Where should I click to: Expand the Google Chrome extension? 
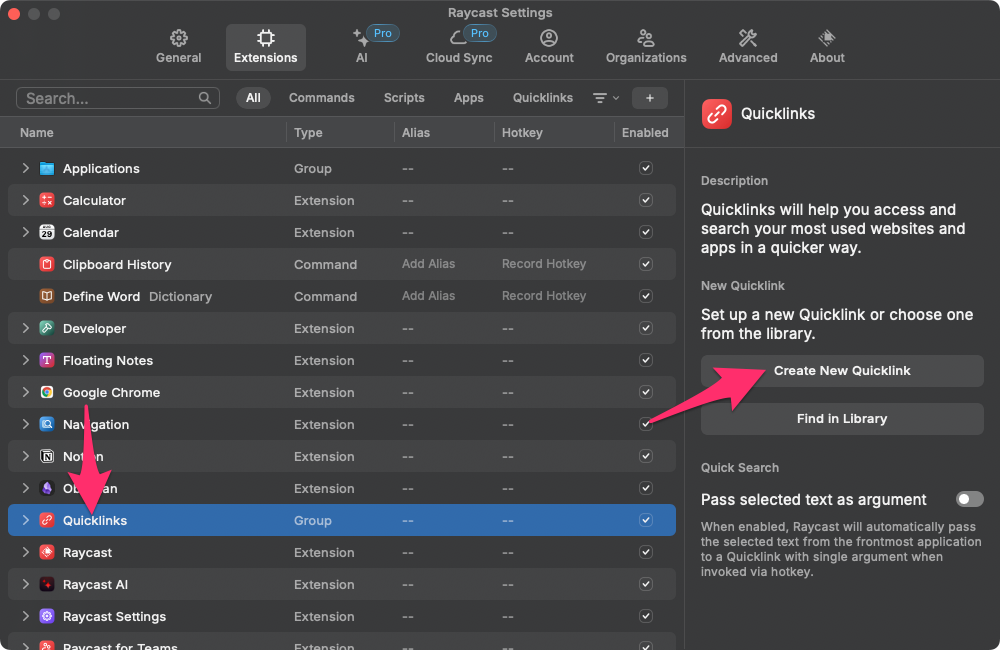(x=26, y=392)
